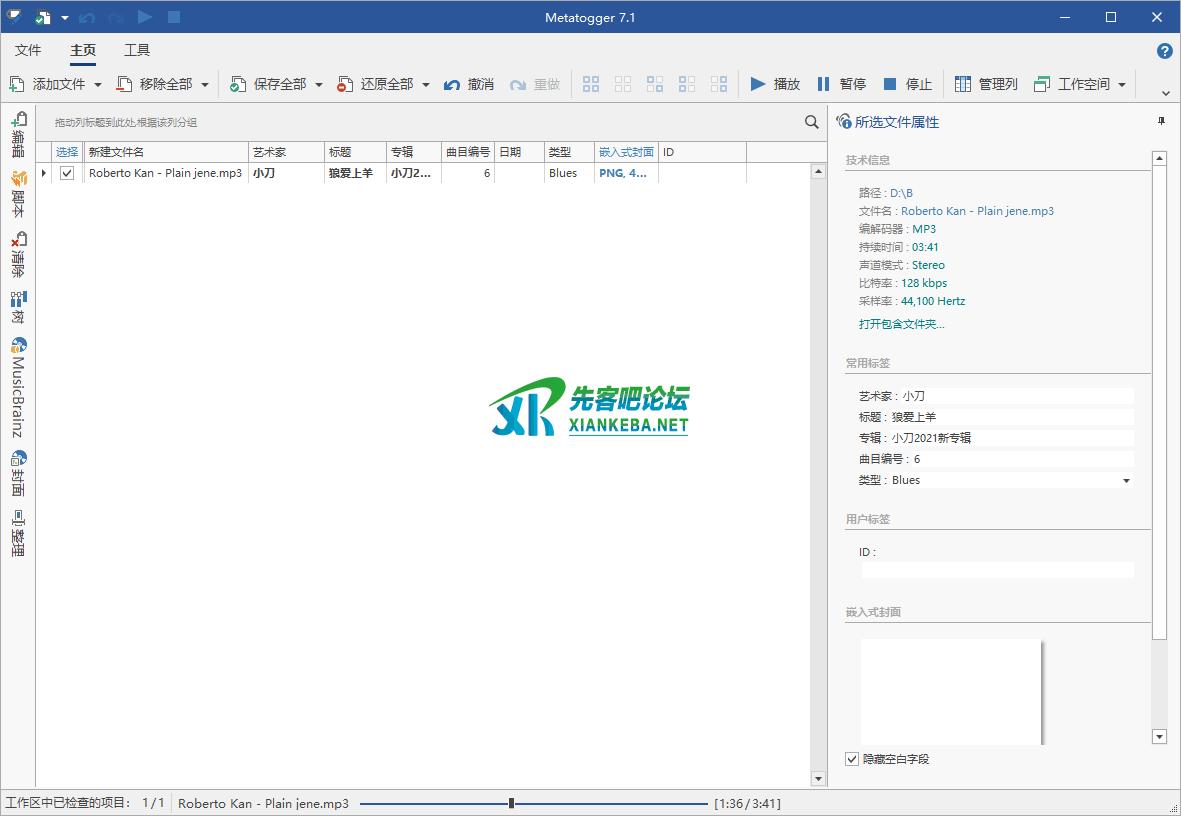Image resolution: width=1181 pixels, height=816 pixels.
Task: Open the File (文件) menu tab
Action: [x=28, y=50]
